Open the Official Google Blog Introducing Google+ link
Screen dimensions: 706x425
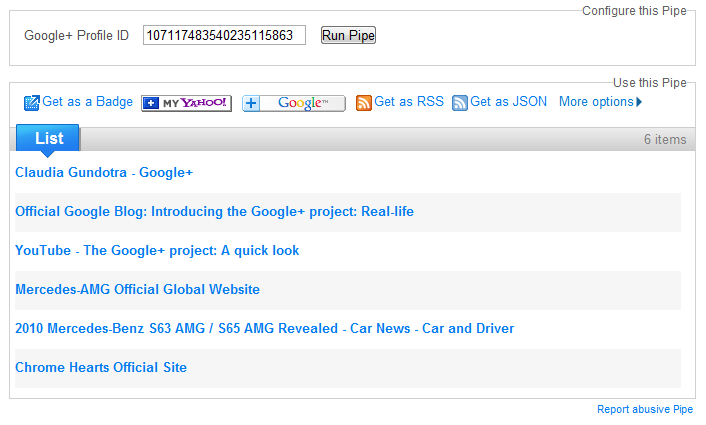(x=214, y=212)
